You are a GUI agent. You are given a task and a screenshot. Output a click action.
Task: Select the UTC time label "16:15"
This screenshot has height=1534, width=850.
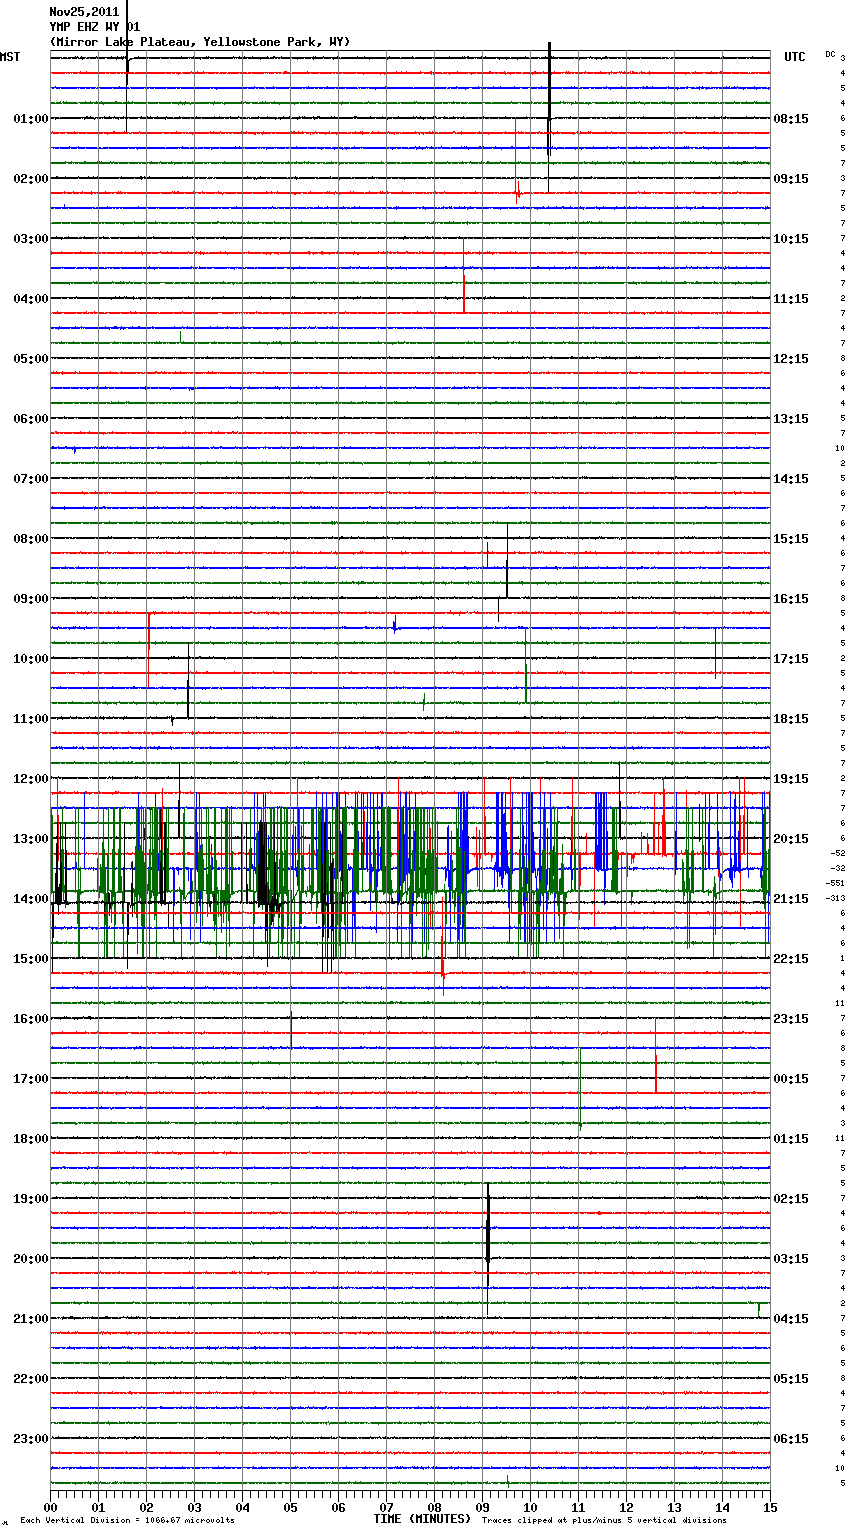click(x=791, y=599)
